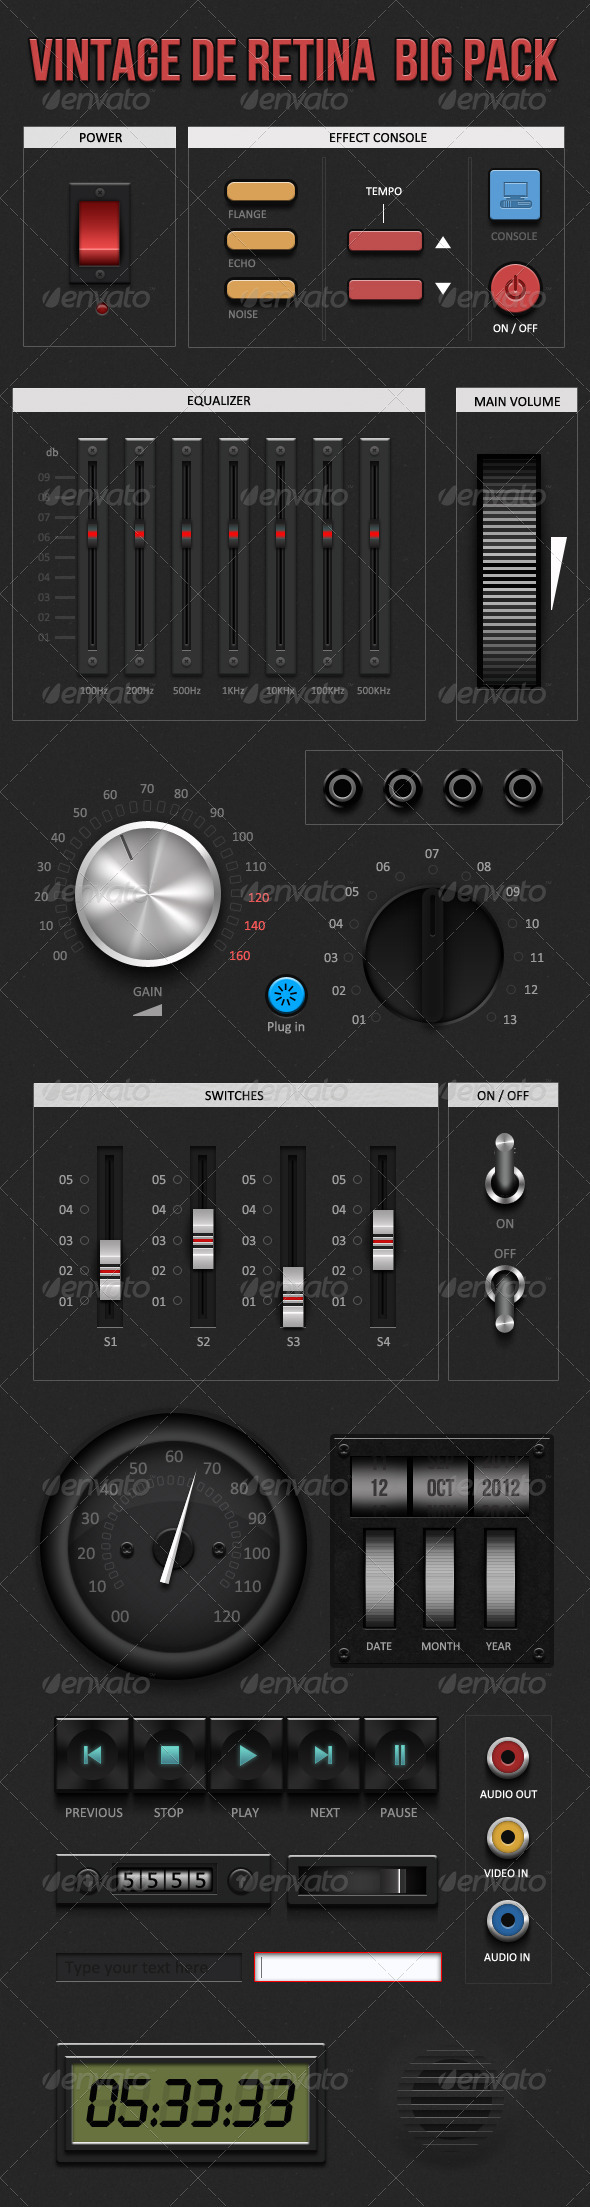Click the S3 switch slider handle
The width and height of the screenshot is (590, 2207).
coord(293,1297)
